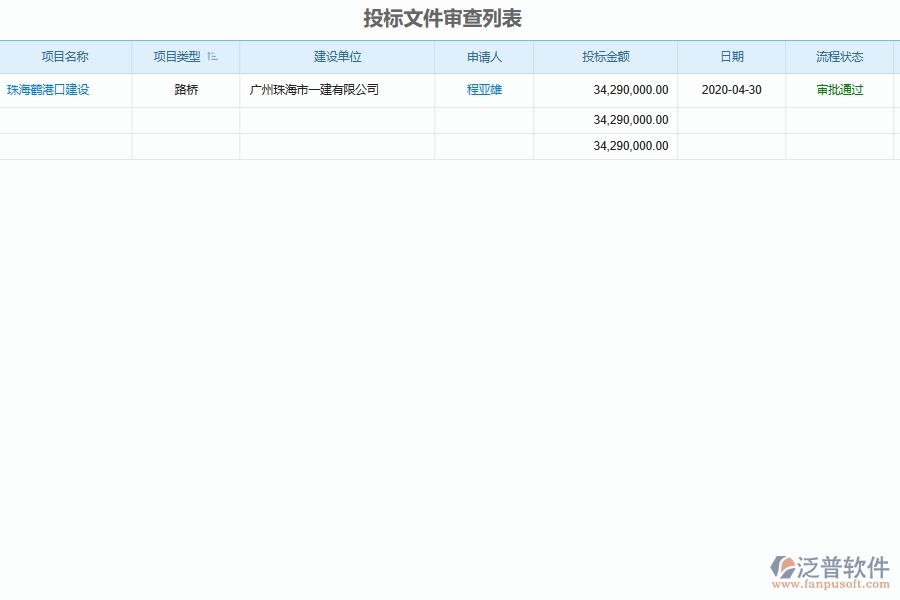Screen dimensions: 900x600
Task: Click the 建设单位 column header
Action: [x=336, y=57]
